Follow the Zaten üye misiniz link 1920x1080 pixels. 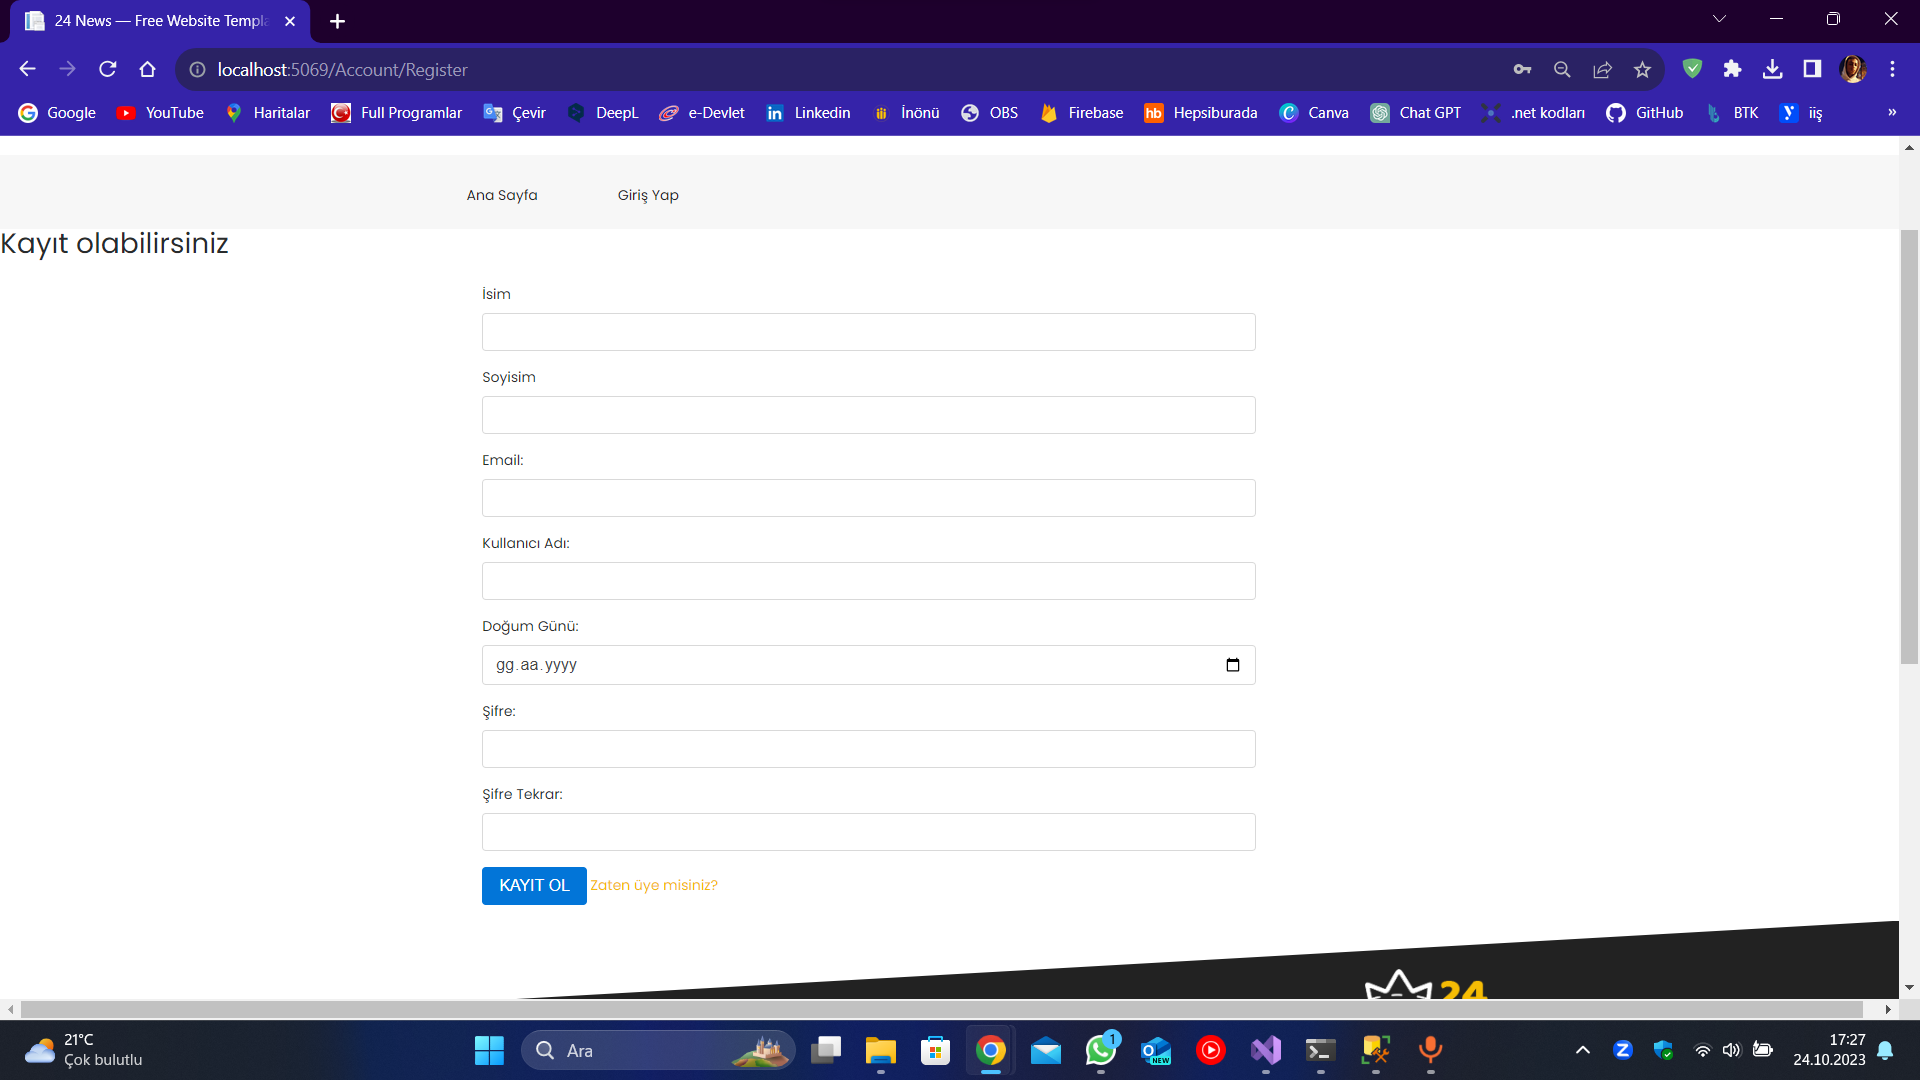[x=654, y=885]
